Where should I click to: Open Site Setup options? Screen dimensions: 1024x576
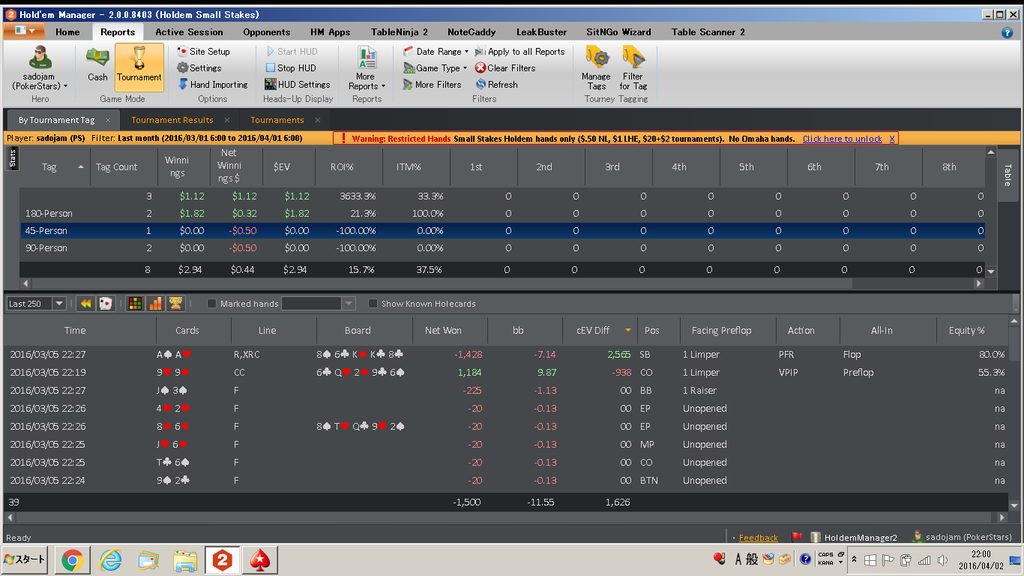(203, 51)
